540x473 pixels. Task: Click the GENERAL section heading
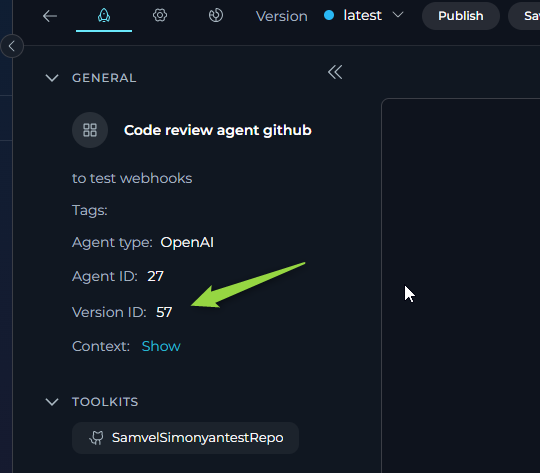point(104,78)
